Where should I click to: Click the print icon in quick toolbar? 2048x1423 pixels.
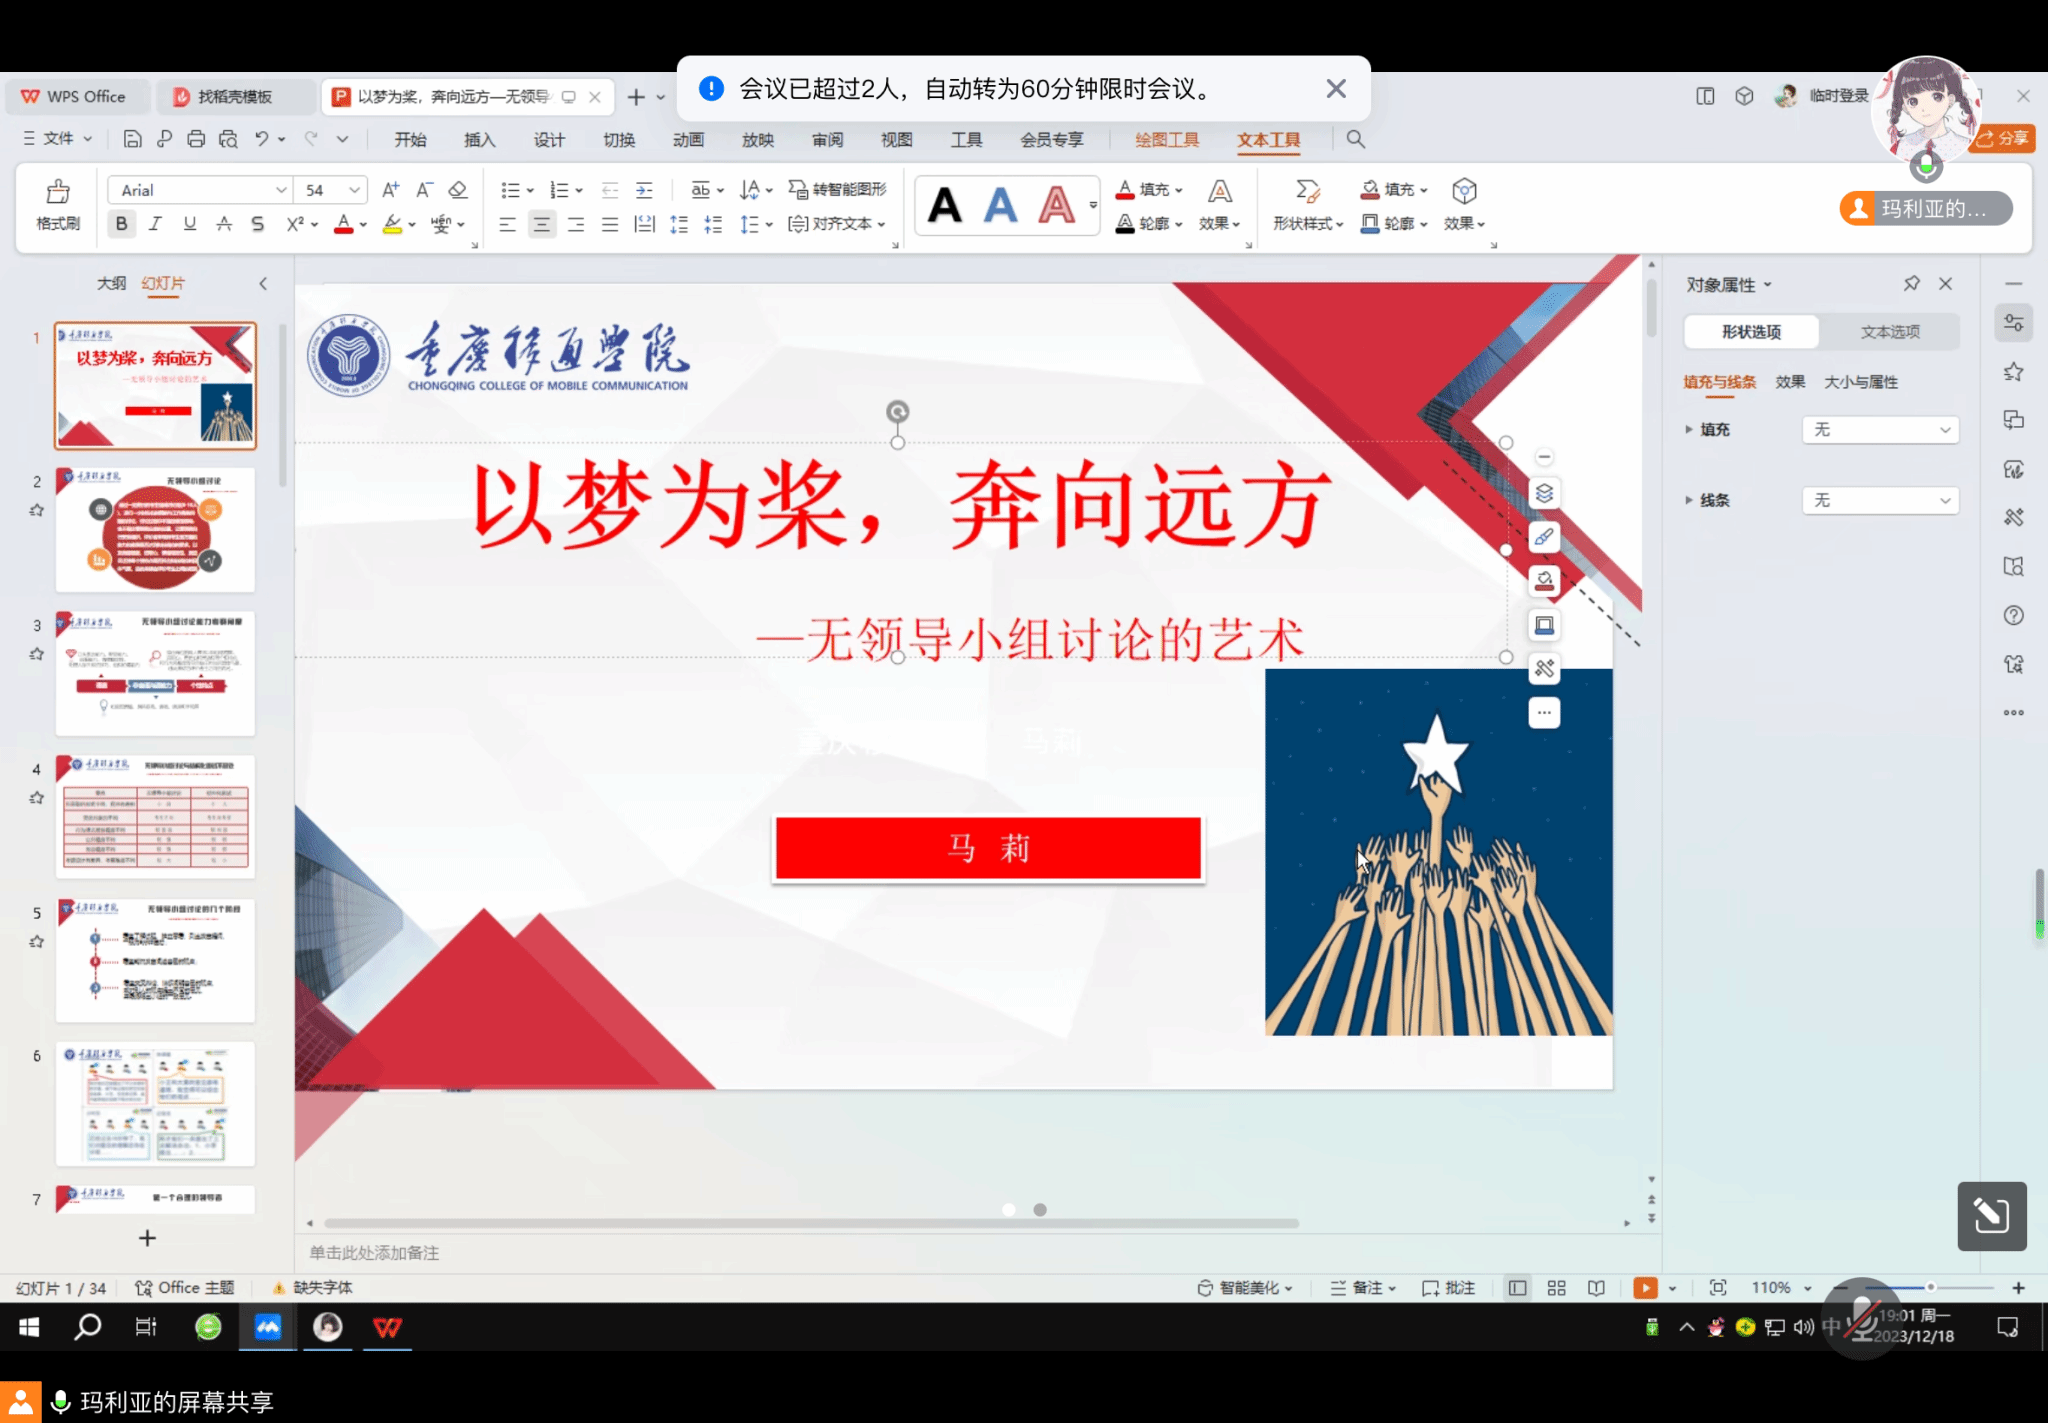coord(196,139)
